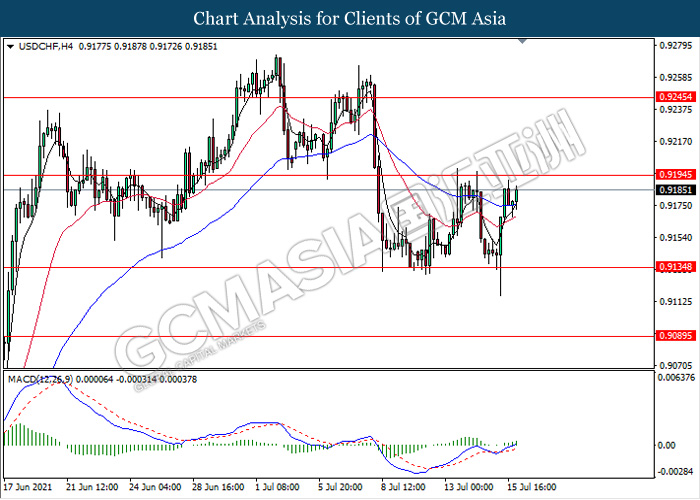Click the 5 Jul 20:00 time label
Screen dimensions: 700x500
click(340, 487)
